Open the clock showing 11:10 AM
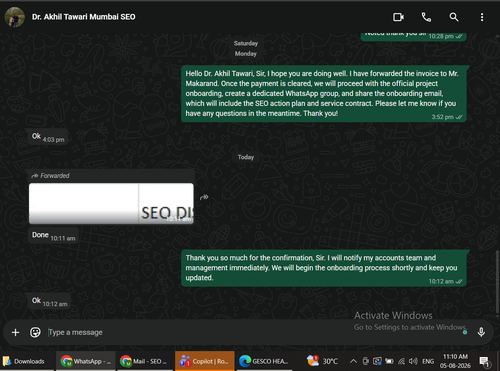 [x=455, y=361]
